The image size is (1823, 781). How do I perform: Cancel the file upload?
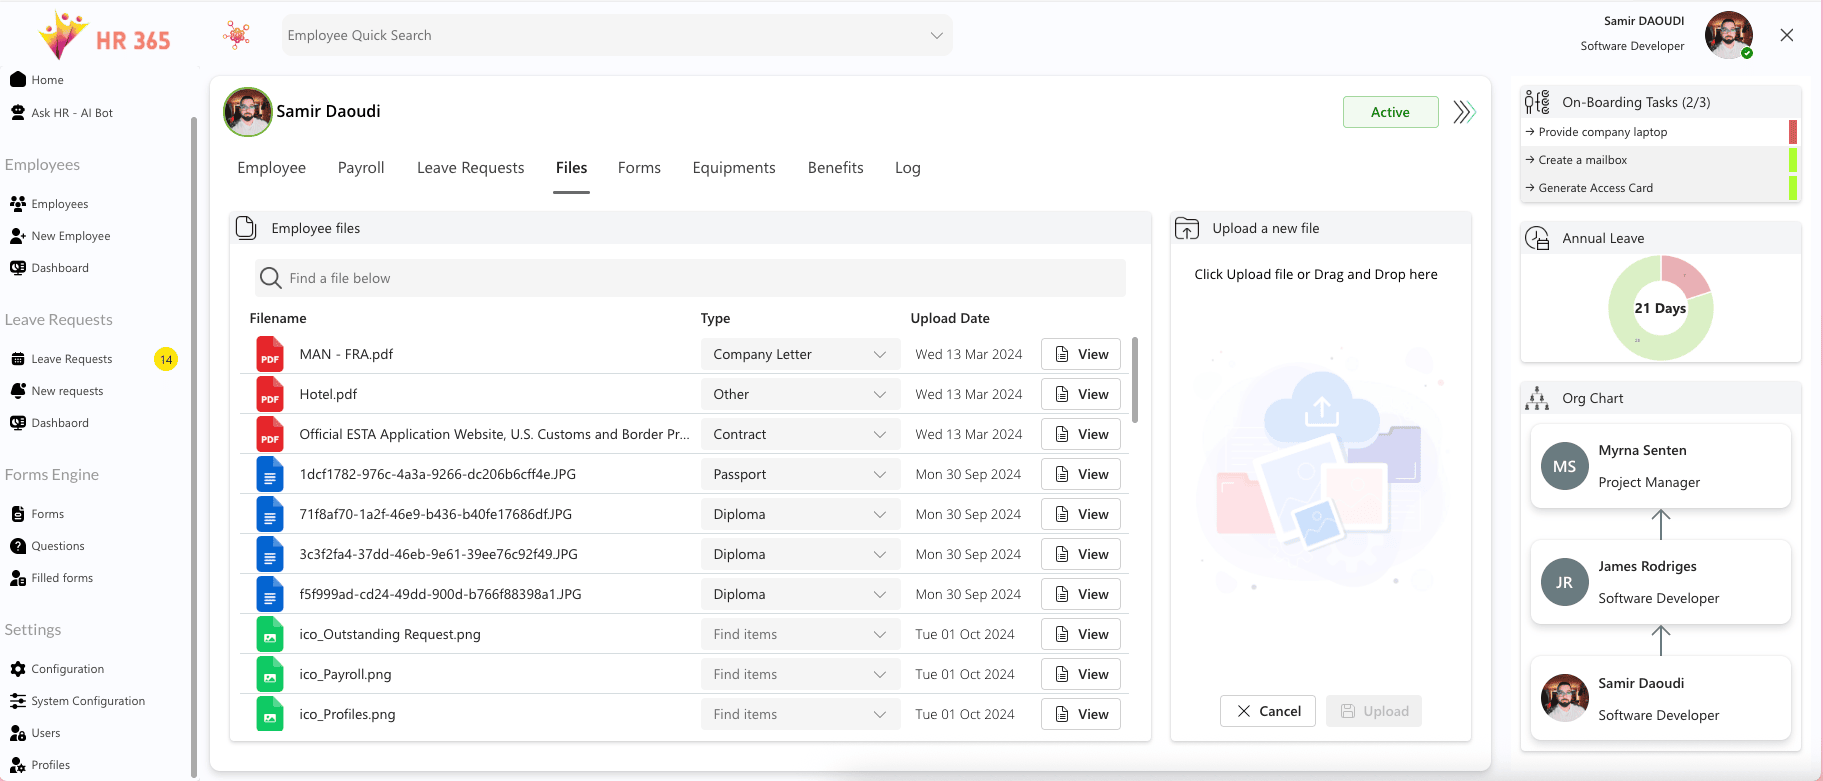[1268, 711]
